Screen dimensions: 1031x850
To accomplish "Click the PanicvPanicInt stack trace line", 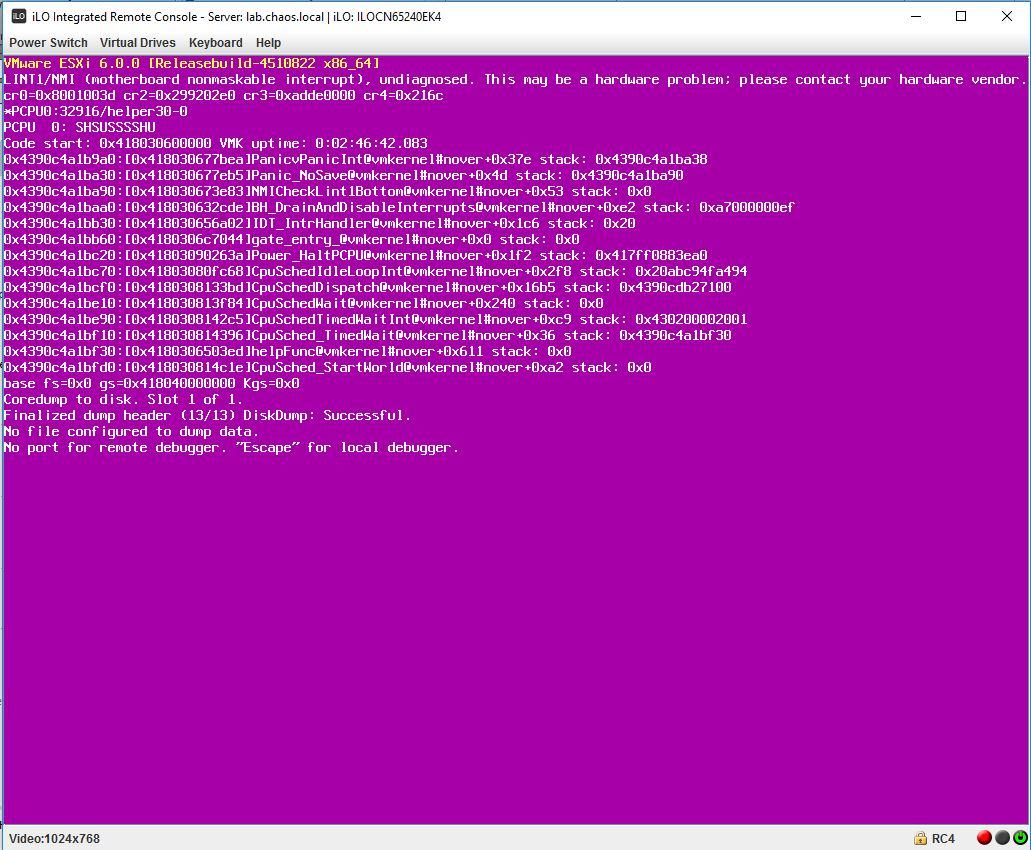I will click(x=356, y=159).
